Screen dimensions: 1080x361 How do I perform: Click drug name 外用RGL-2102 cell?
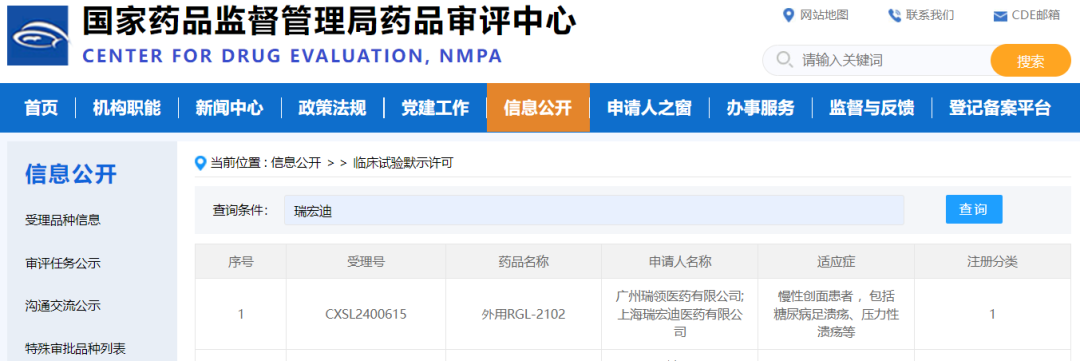[523, 315]
